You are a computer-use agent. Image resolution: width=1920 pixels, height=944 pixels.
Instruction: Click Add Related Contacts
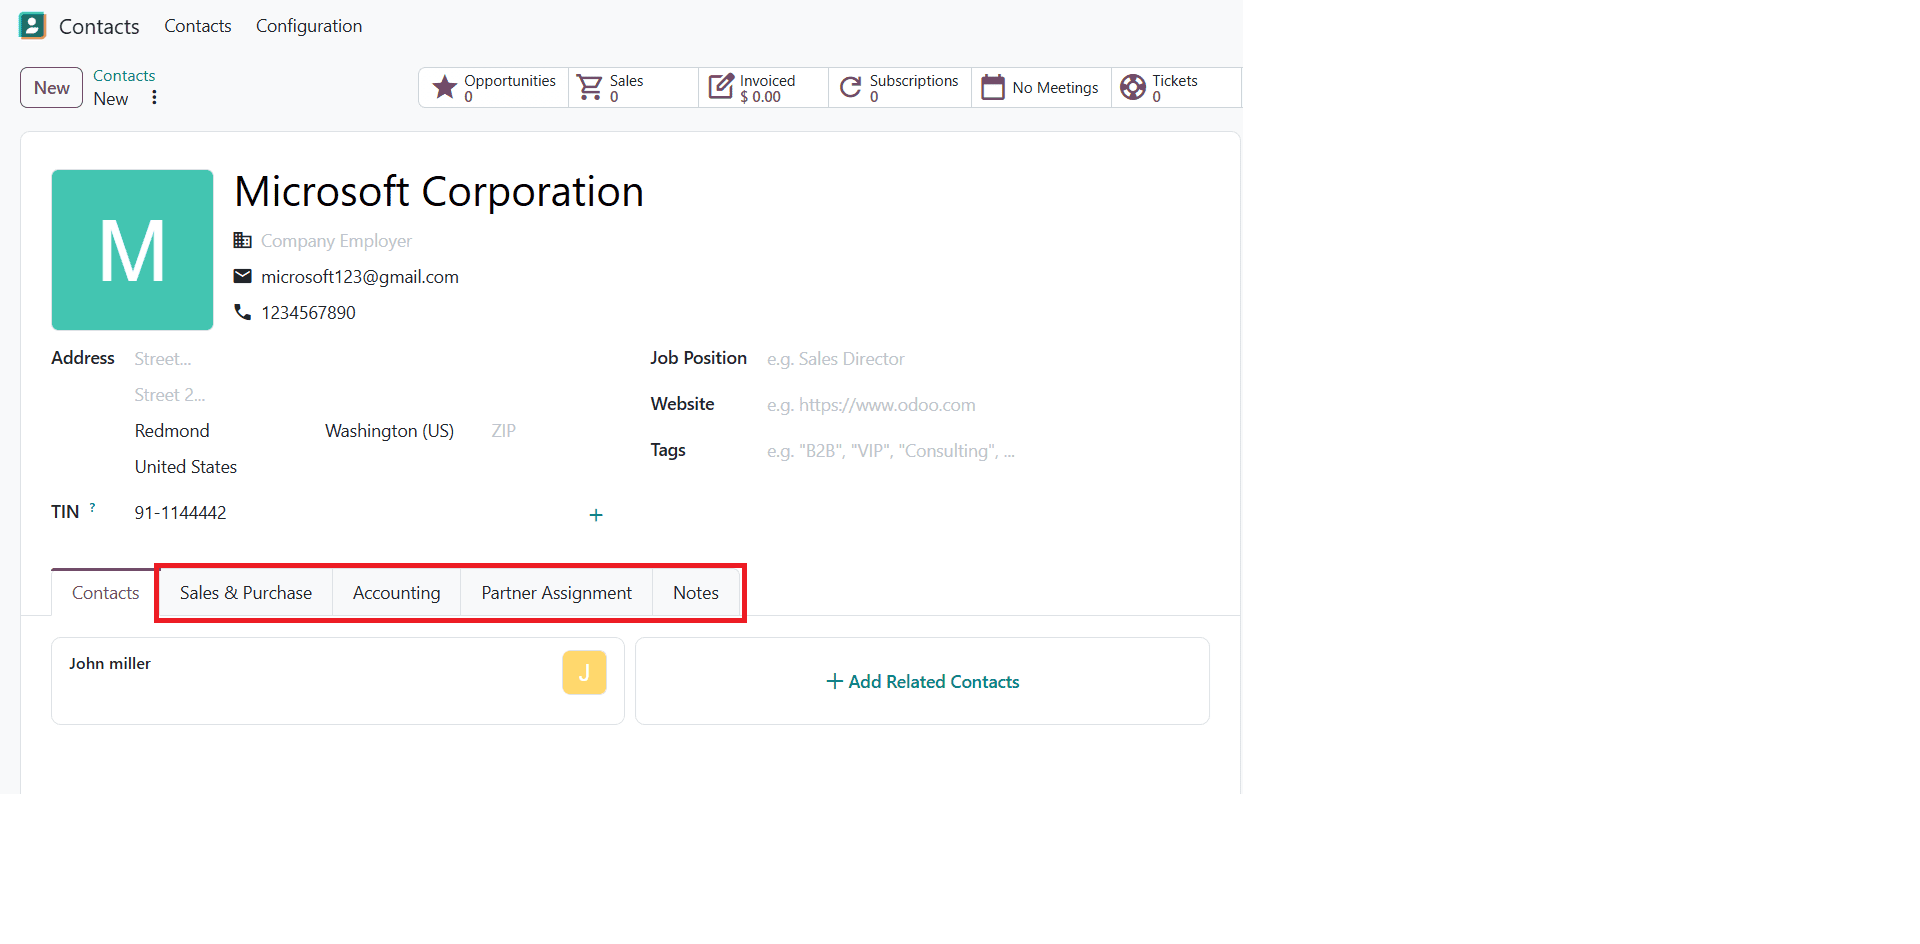click(x=923, y=682)
